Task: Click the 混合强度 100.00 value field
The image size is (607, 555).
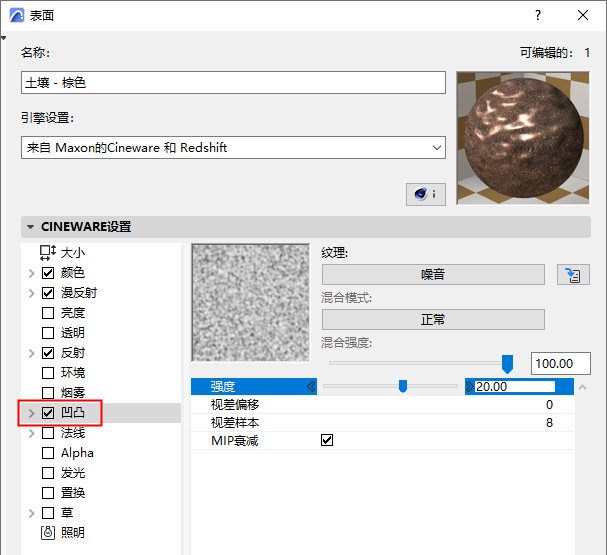Action: [x=561, y=363]
